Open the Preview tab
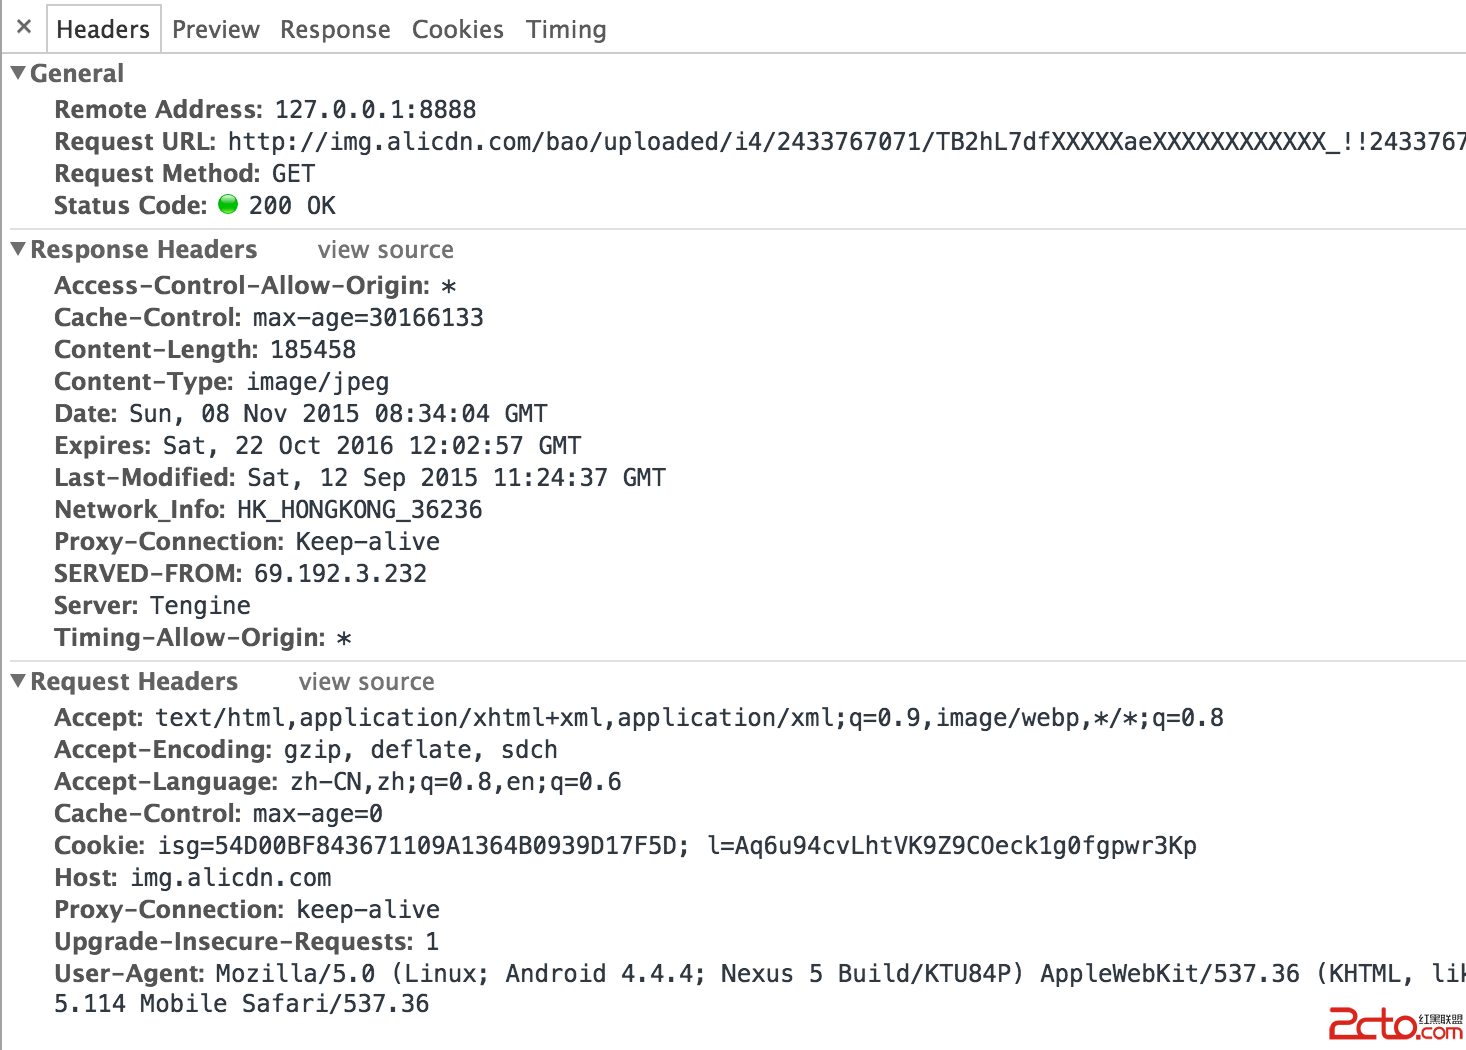Image resolution: width=1466 pixels, height=1050 pixels. pos(215,29)
